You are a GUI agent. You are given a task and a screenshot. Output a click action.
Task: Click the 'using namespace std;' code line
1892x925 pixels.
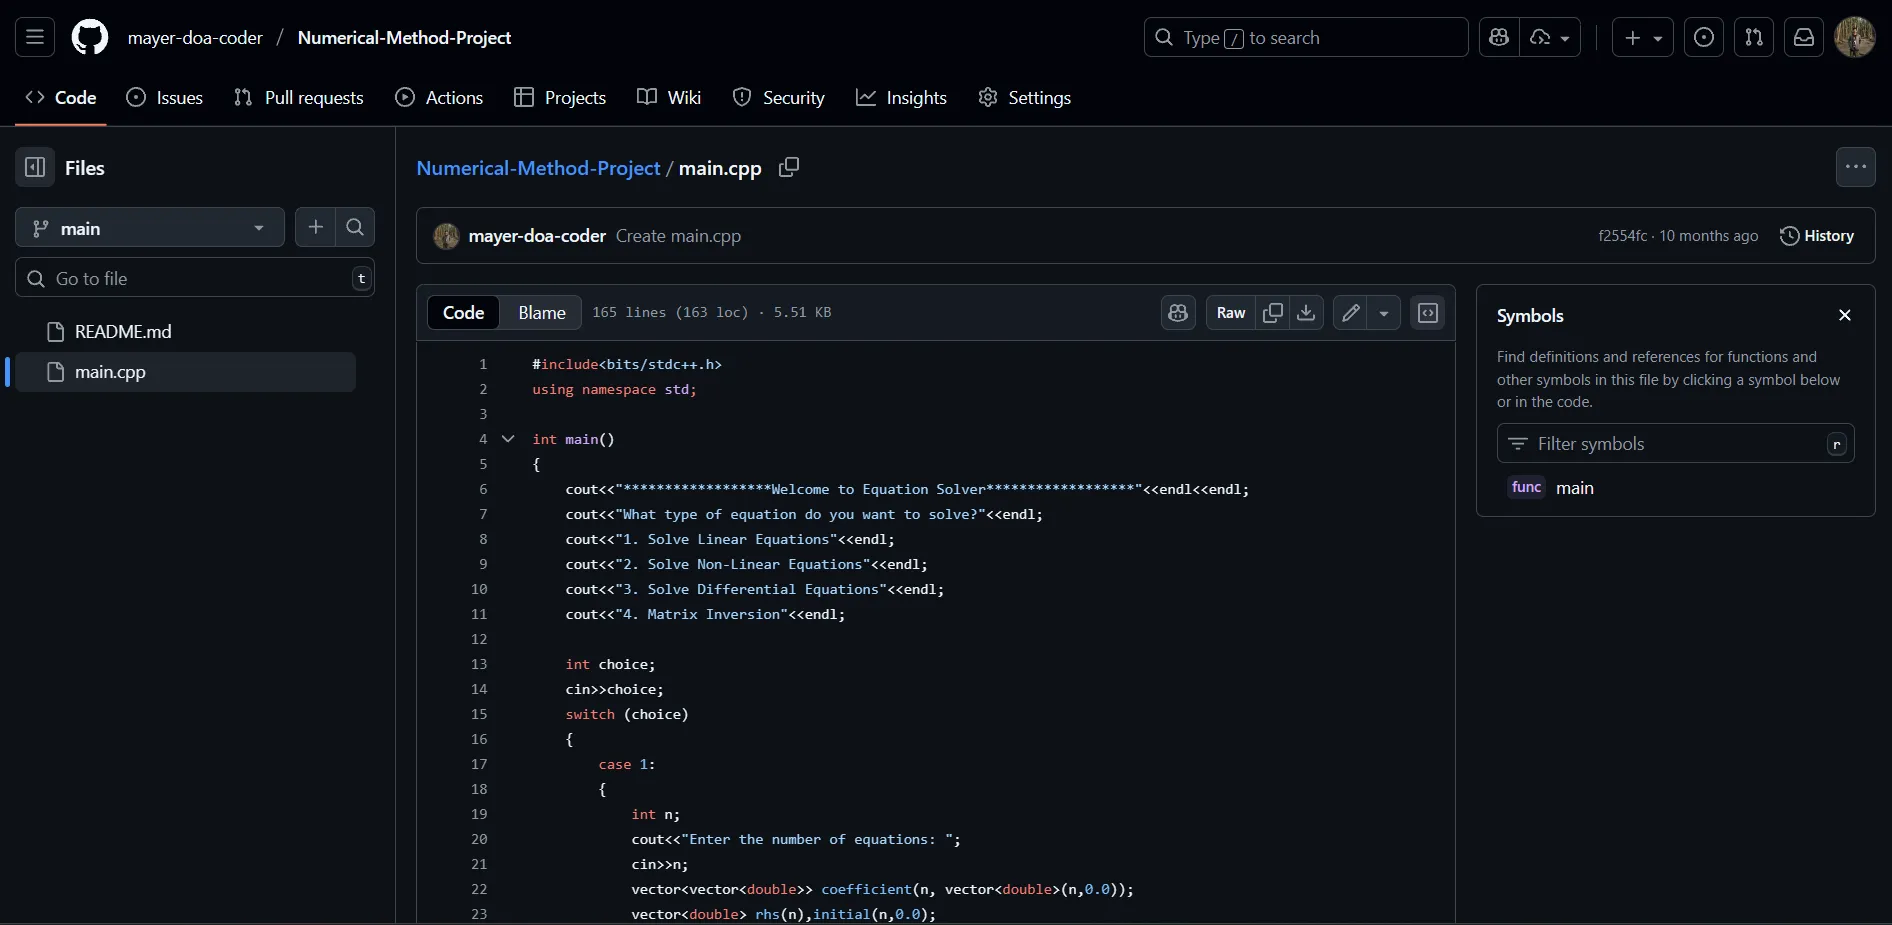coord(614,390)
